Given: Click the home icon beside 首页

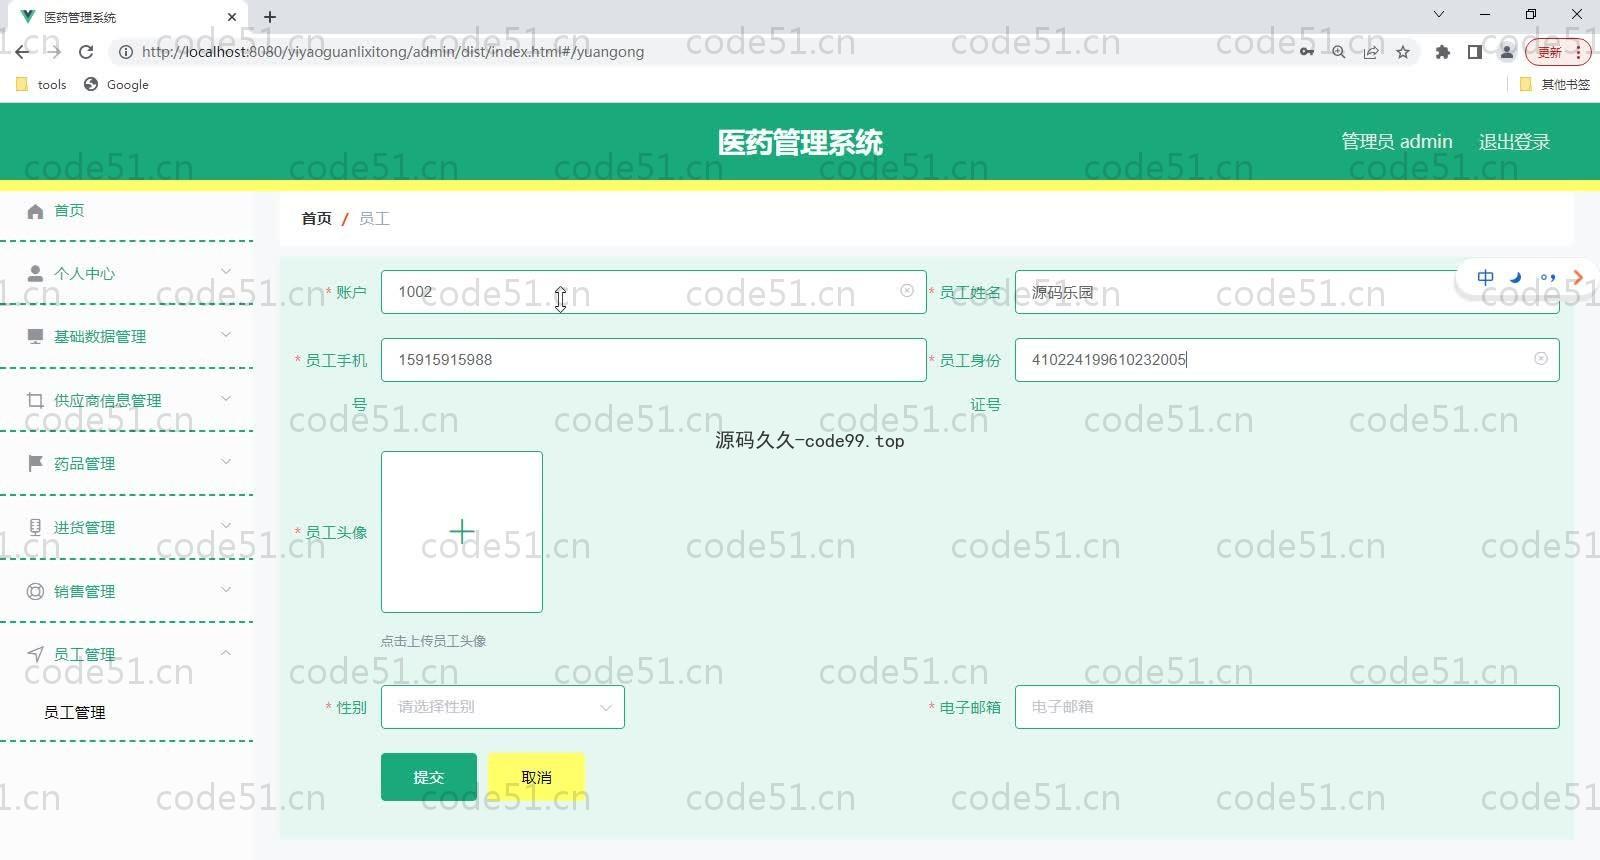Looking at the screenshot, I should click(x=36, y=211).
